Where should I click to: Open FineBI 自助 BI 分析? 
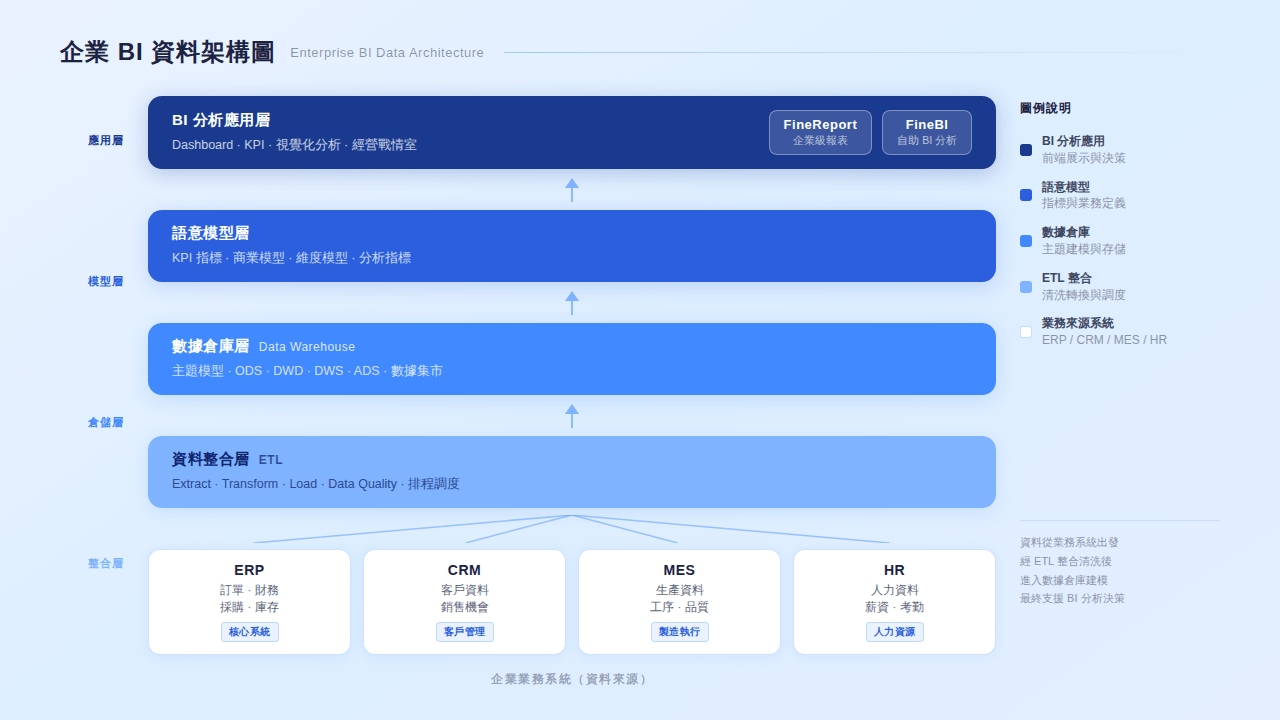(926, 131)
